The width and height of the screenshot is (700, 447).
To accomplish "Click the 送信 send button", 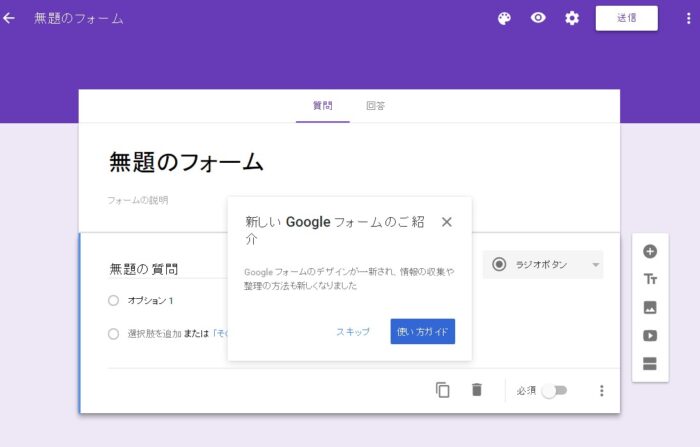I will pyautogui.click(x=626, y=18).
